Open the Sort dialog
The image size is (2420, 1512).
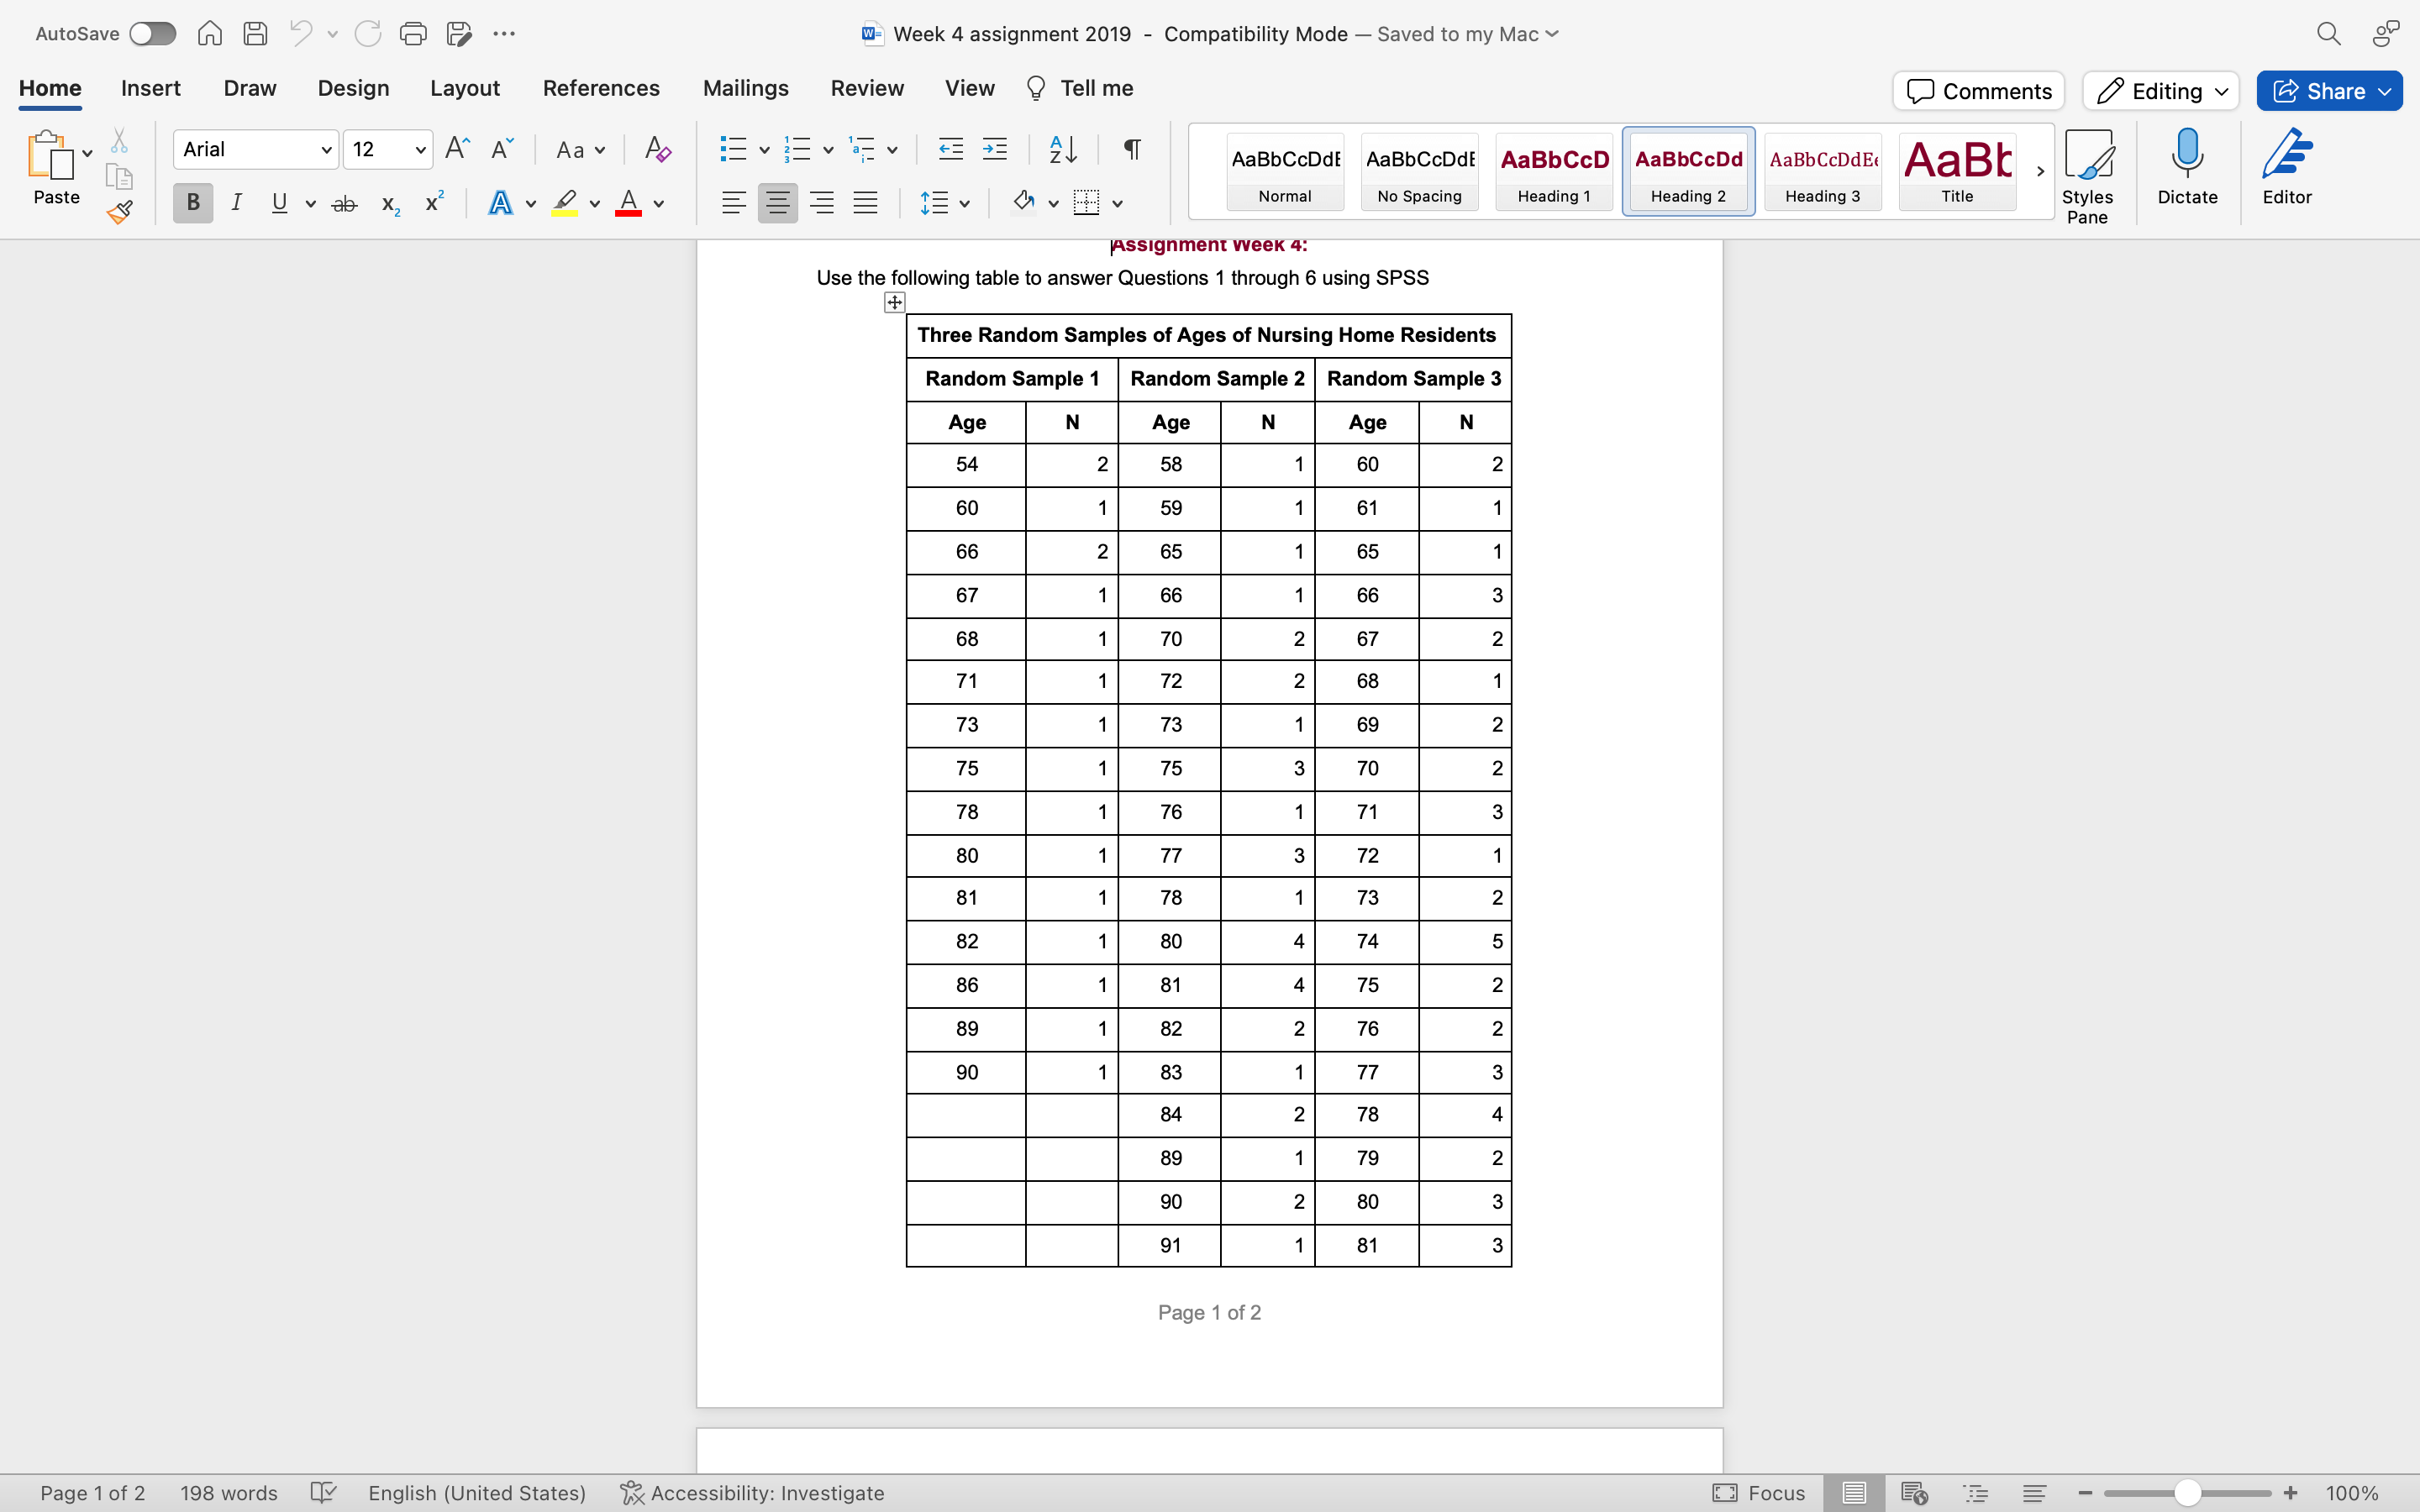[x=1062, y=149]
